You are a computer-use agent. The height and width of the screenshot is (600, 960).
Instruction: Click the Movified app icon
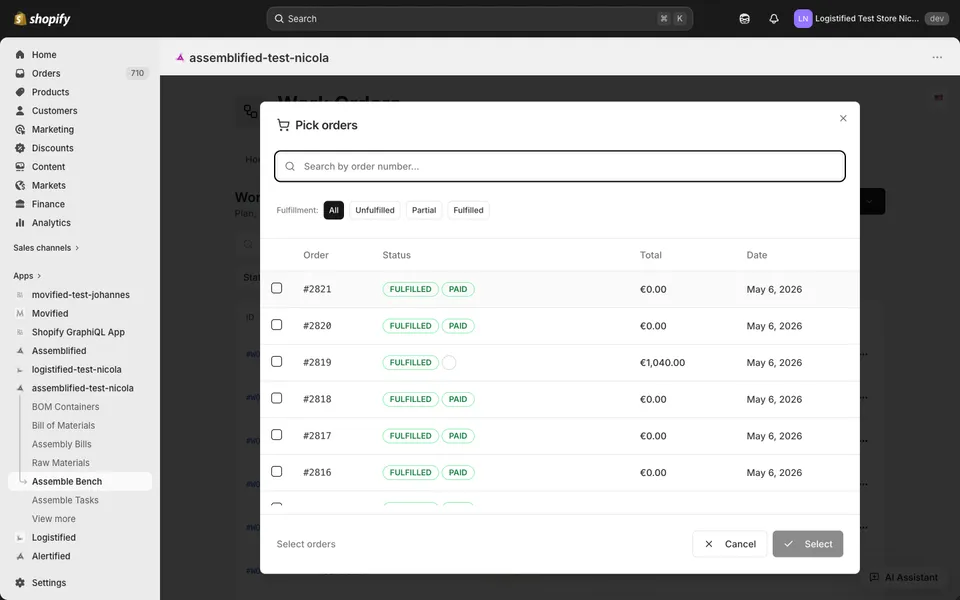[20, 313]
